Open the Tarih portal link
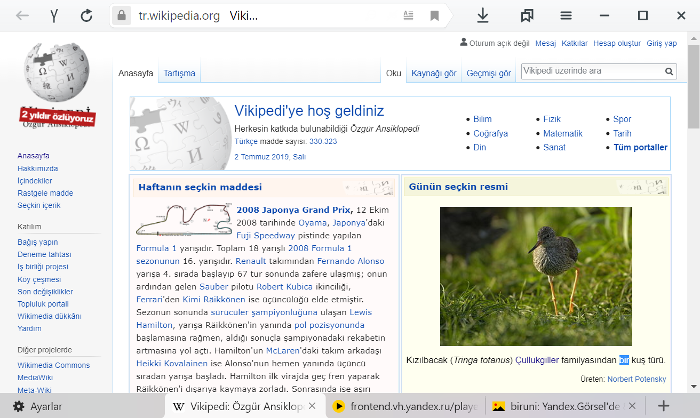Image resolution: width=700 pixels, height=418 pixels. pos(622,134)
